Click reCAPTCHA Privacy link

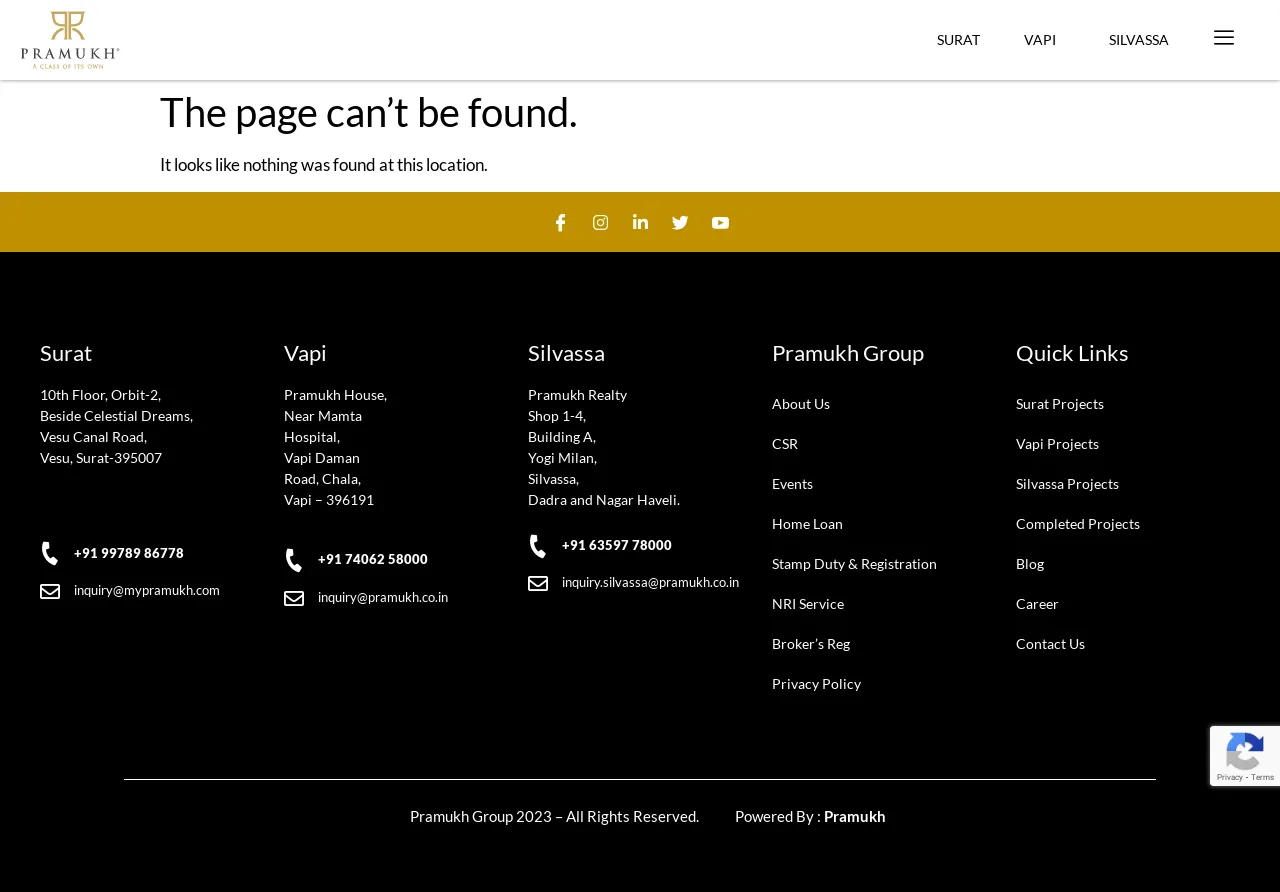tap(1228, 777)
